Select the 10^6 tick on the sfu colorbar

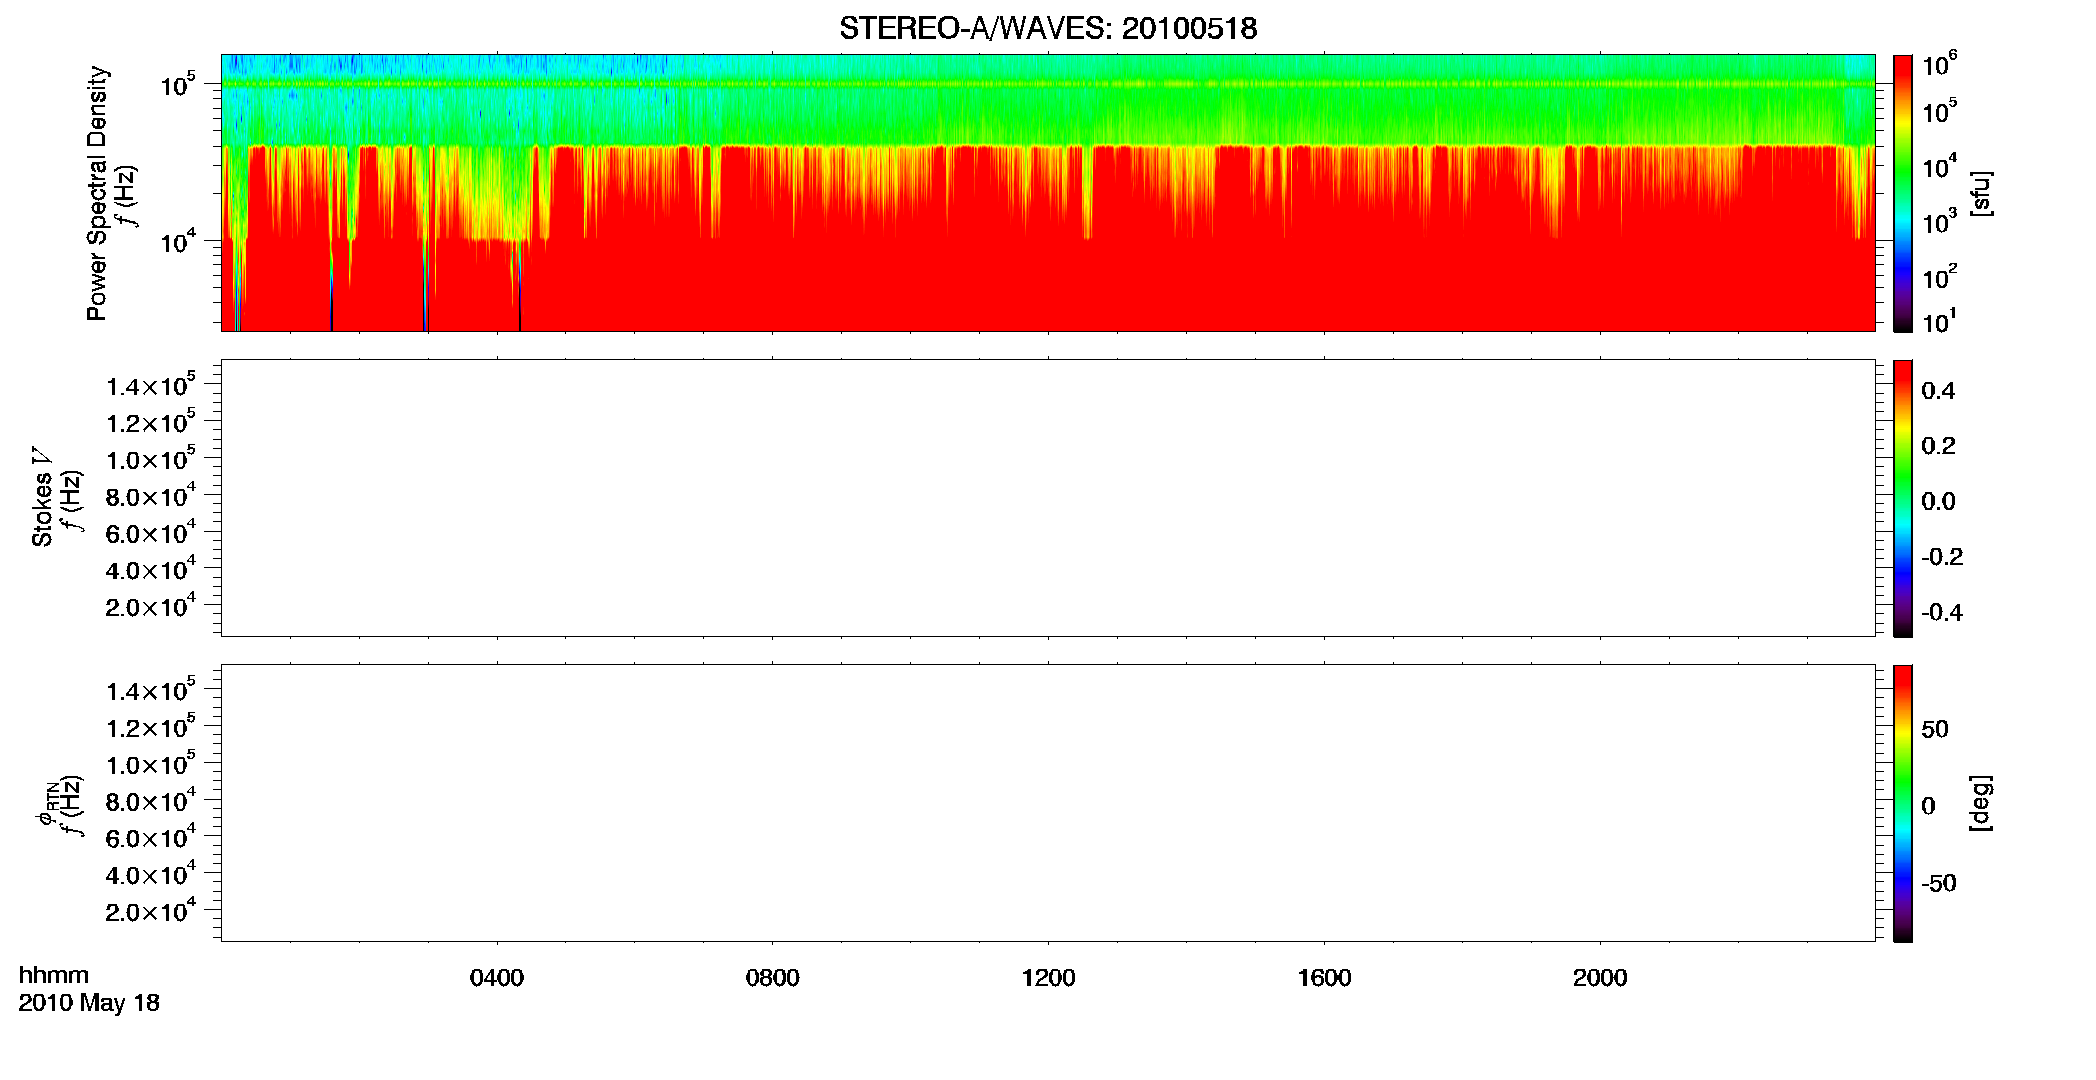tap(1939, 65)
